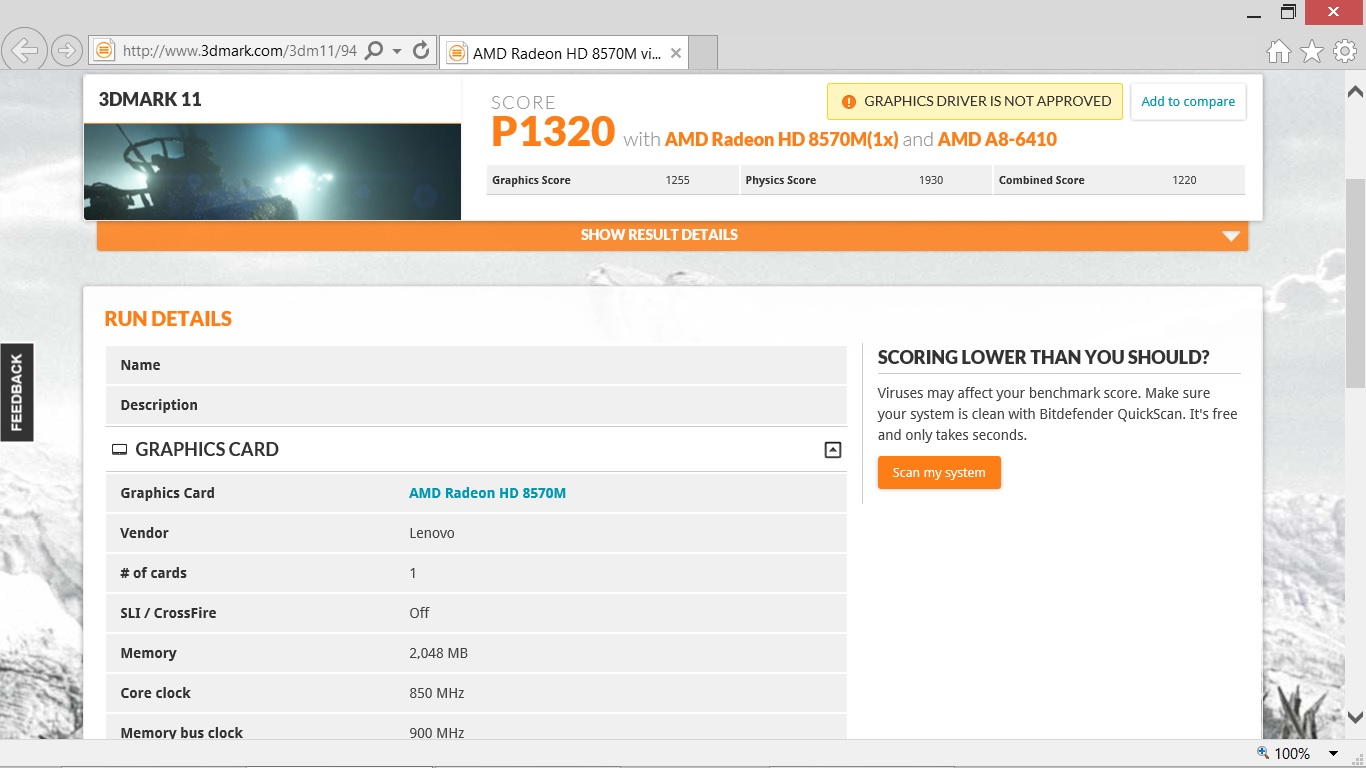This screenshot has width=1366, height=768.
Task: Click the SLI / CrossFire value Off
Action: click(x=419, y=613)
